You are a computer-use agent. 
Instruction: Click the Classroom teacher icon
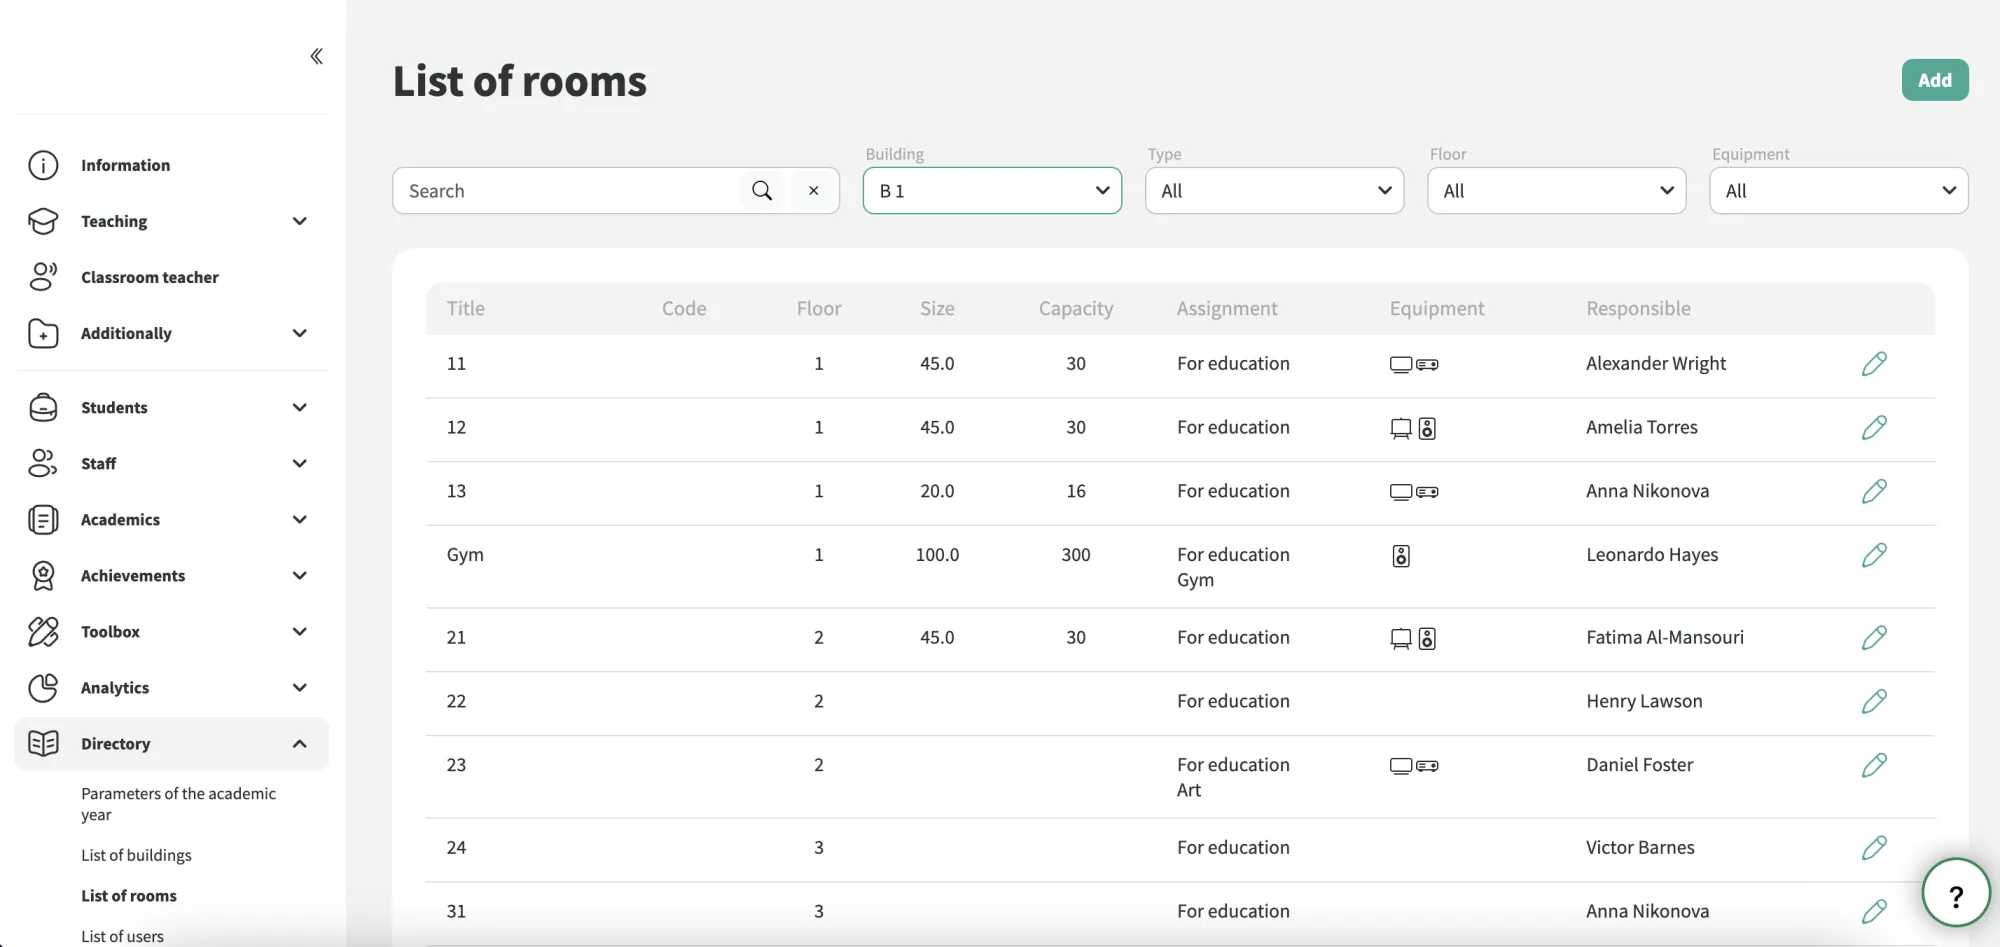click(x=43, y=277)
